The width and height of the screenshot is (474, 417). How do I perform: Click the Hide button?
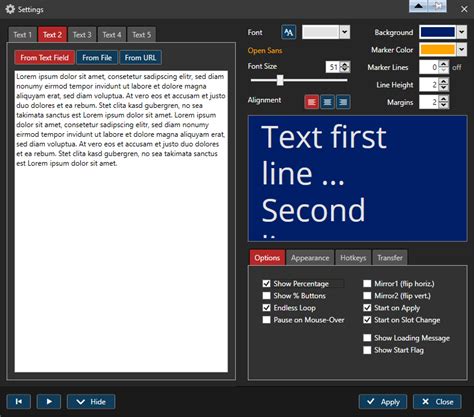[x=91, y=402]
